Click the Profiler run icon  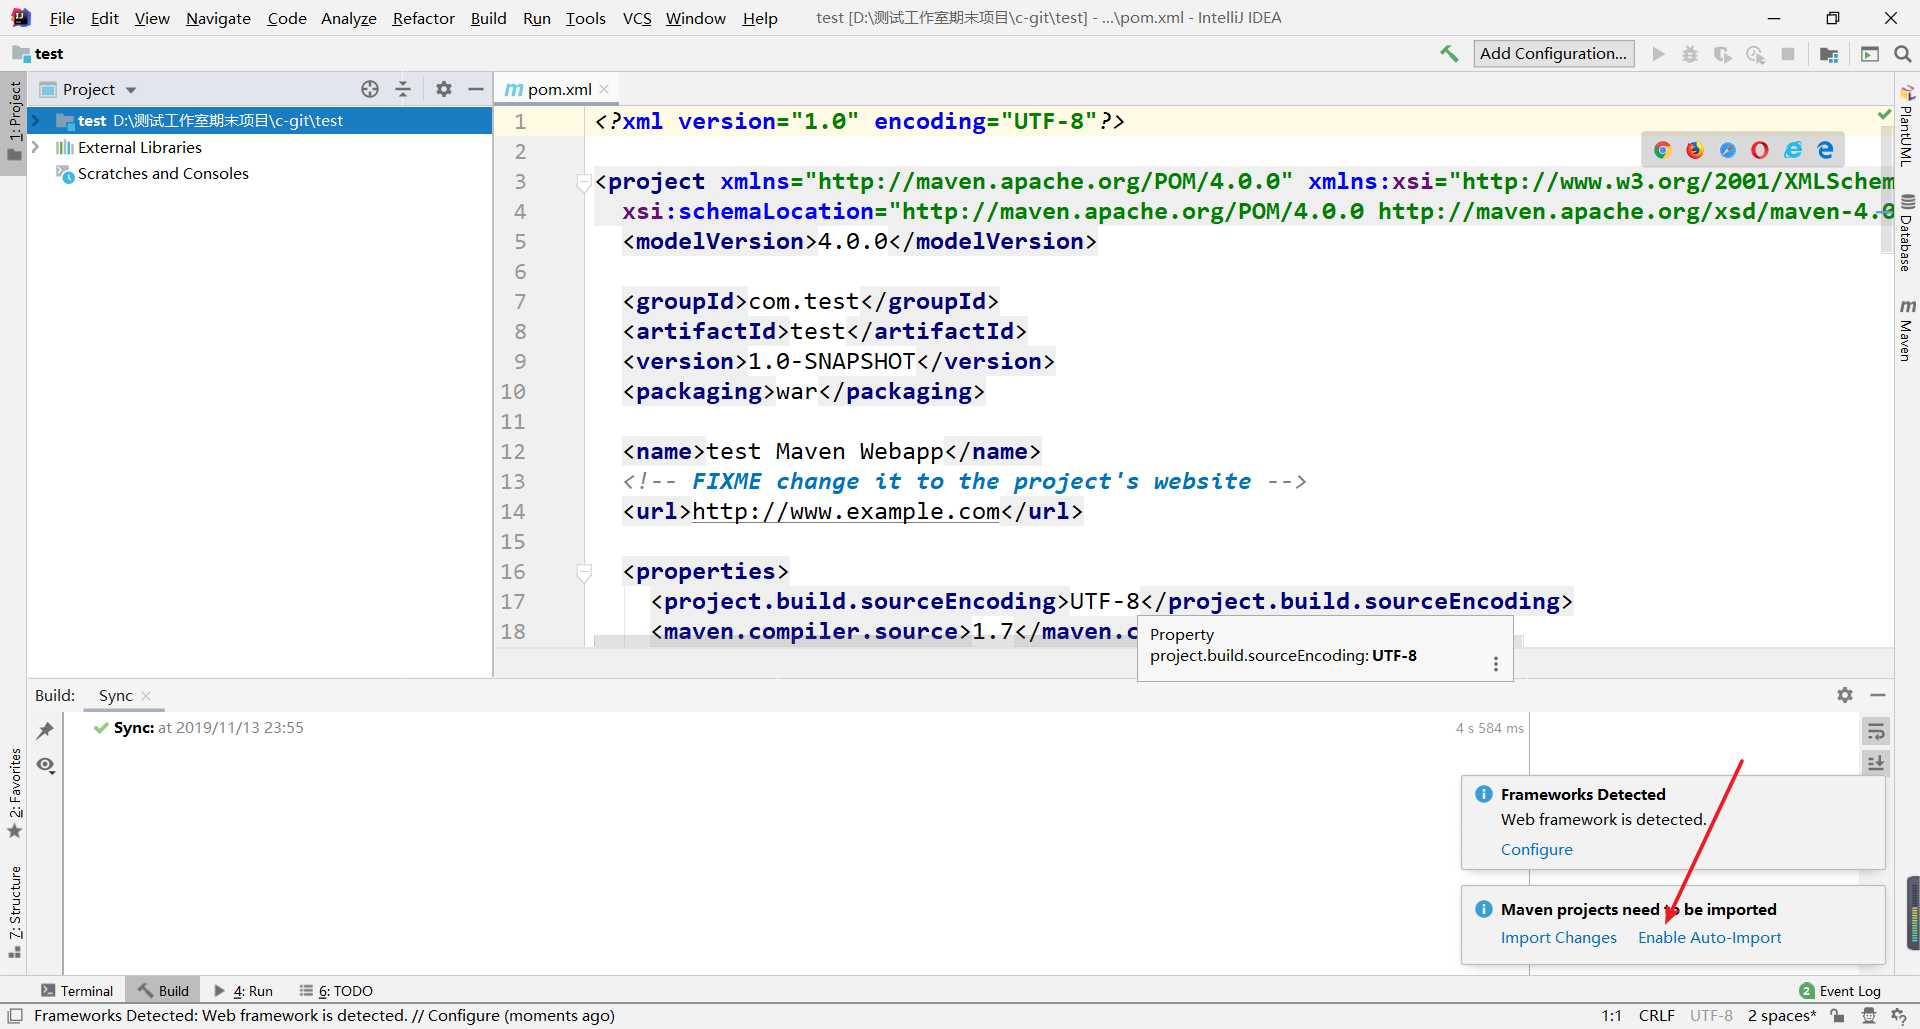(1755, 54)
